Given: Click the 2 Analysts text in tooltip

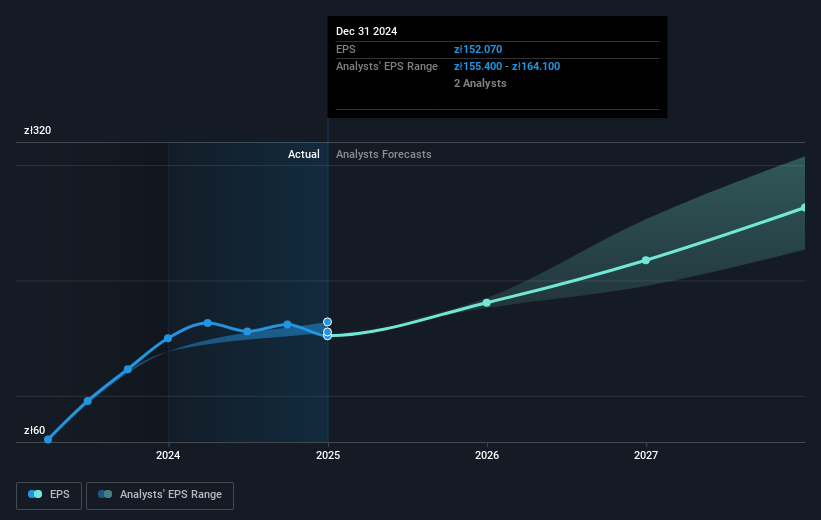Looking at the screenshot, I should pos(480,83).
